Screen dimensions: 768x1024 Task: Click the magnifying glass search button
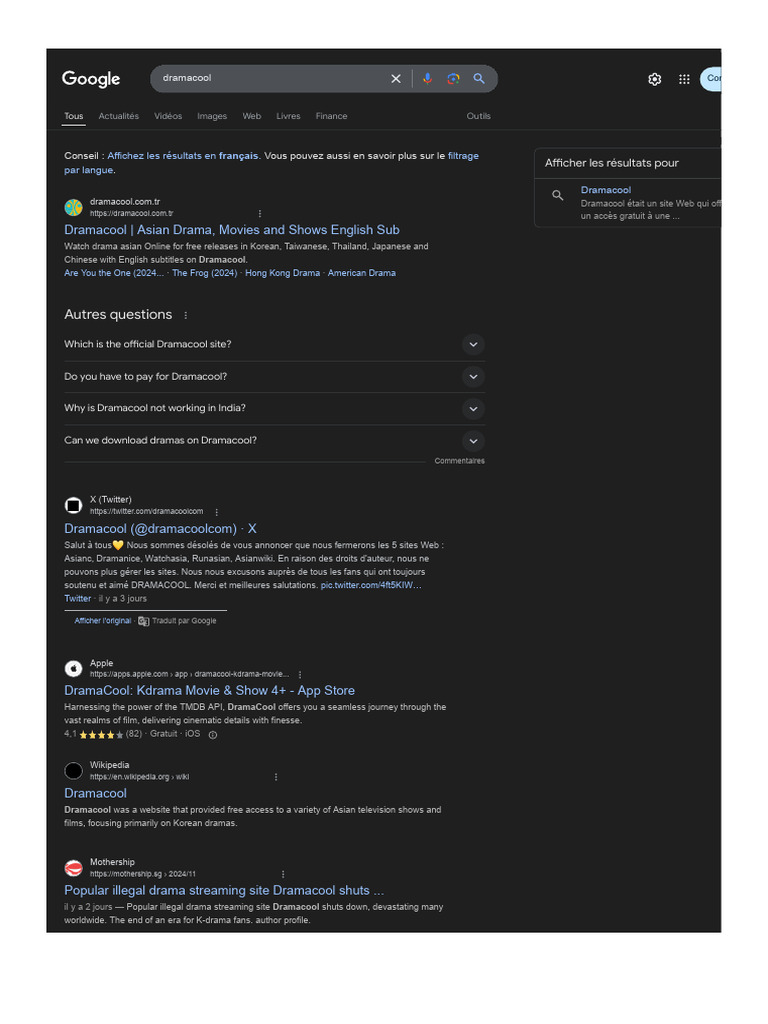(479, 79)
